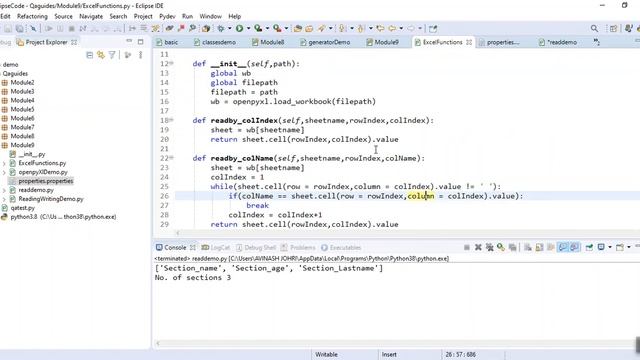Click the Project Explorer filter funnel icon
Image resolution: width=640 pixels, height=360 pixels.
[112, 55]
